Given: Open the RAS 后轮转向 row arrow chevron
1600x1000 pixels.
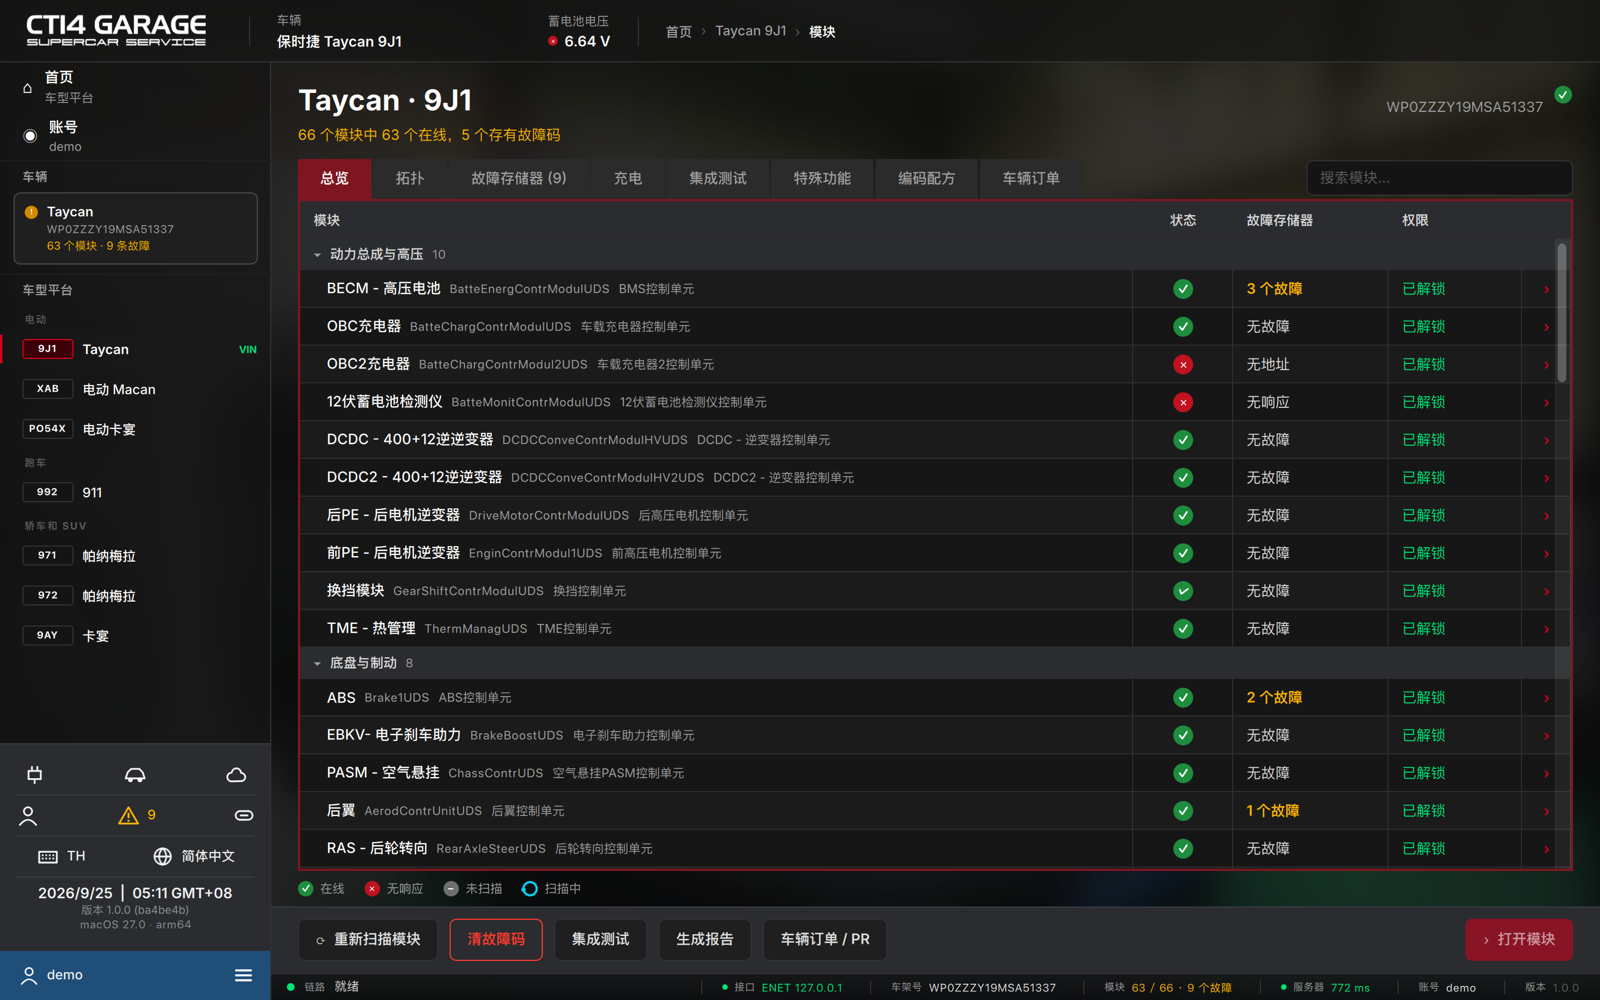Looking at the screenshot, I should pos(1546,850).
